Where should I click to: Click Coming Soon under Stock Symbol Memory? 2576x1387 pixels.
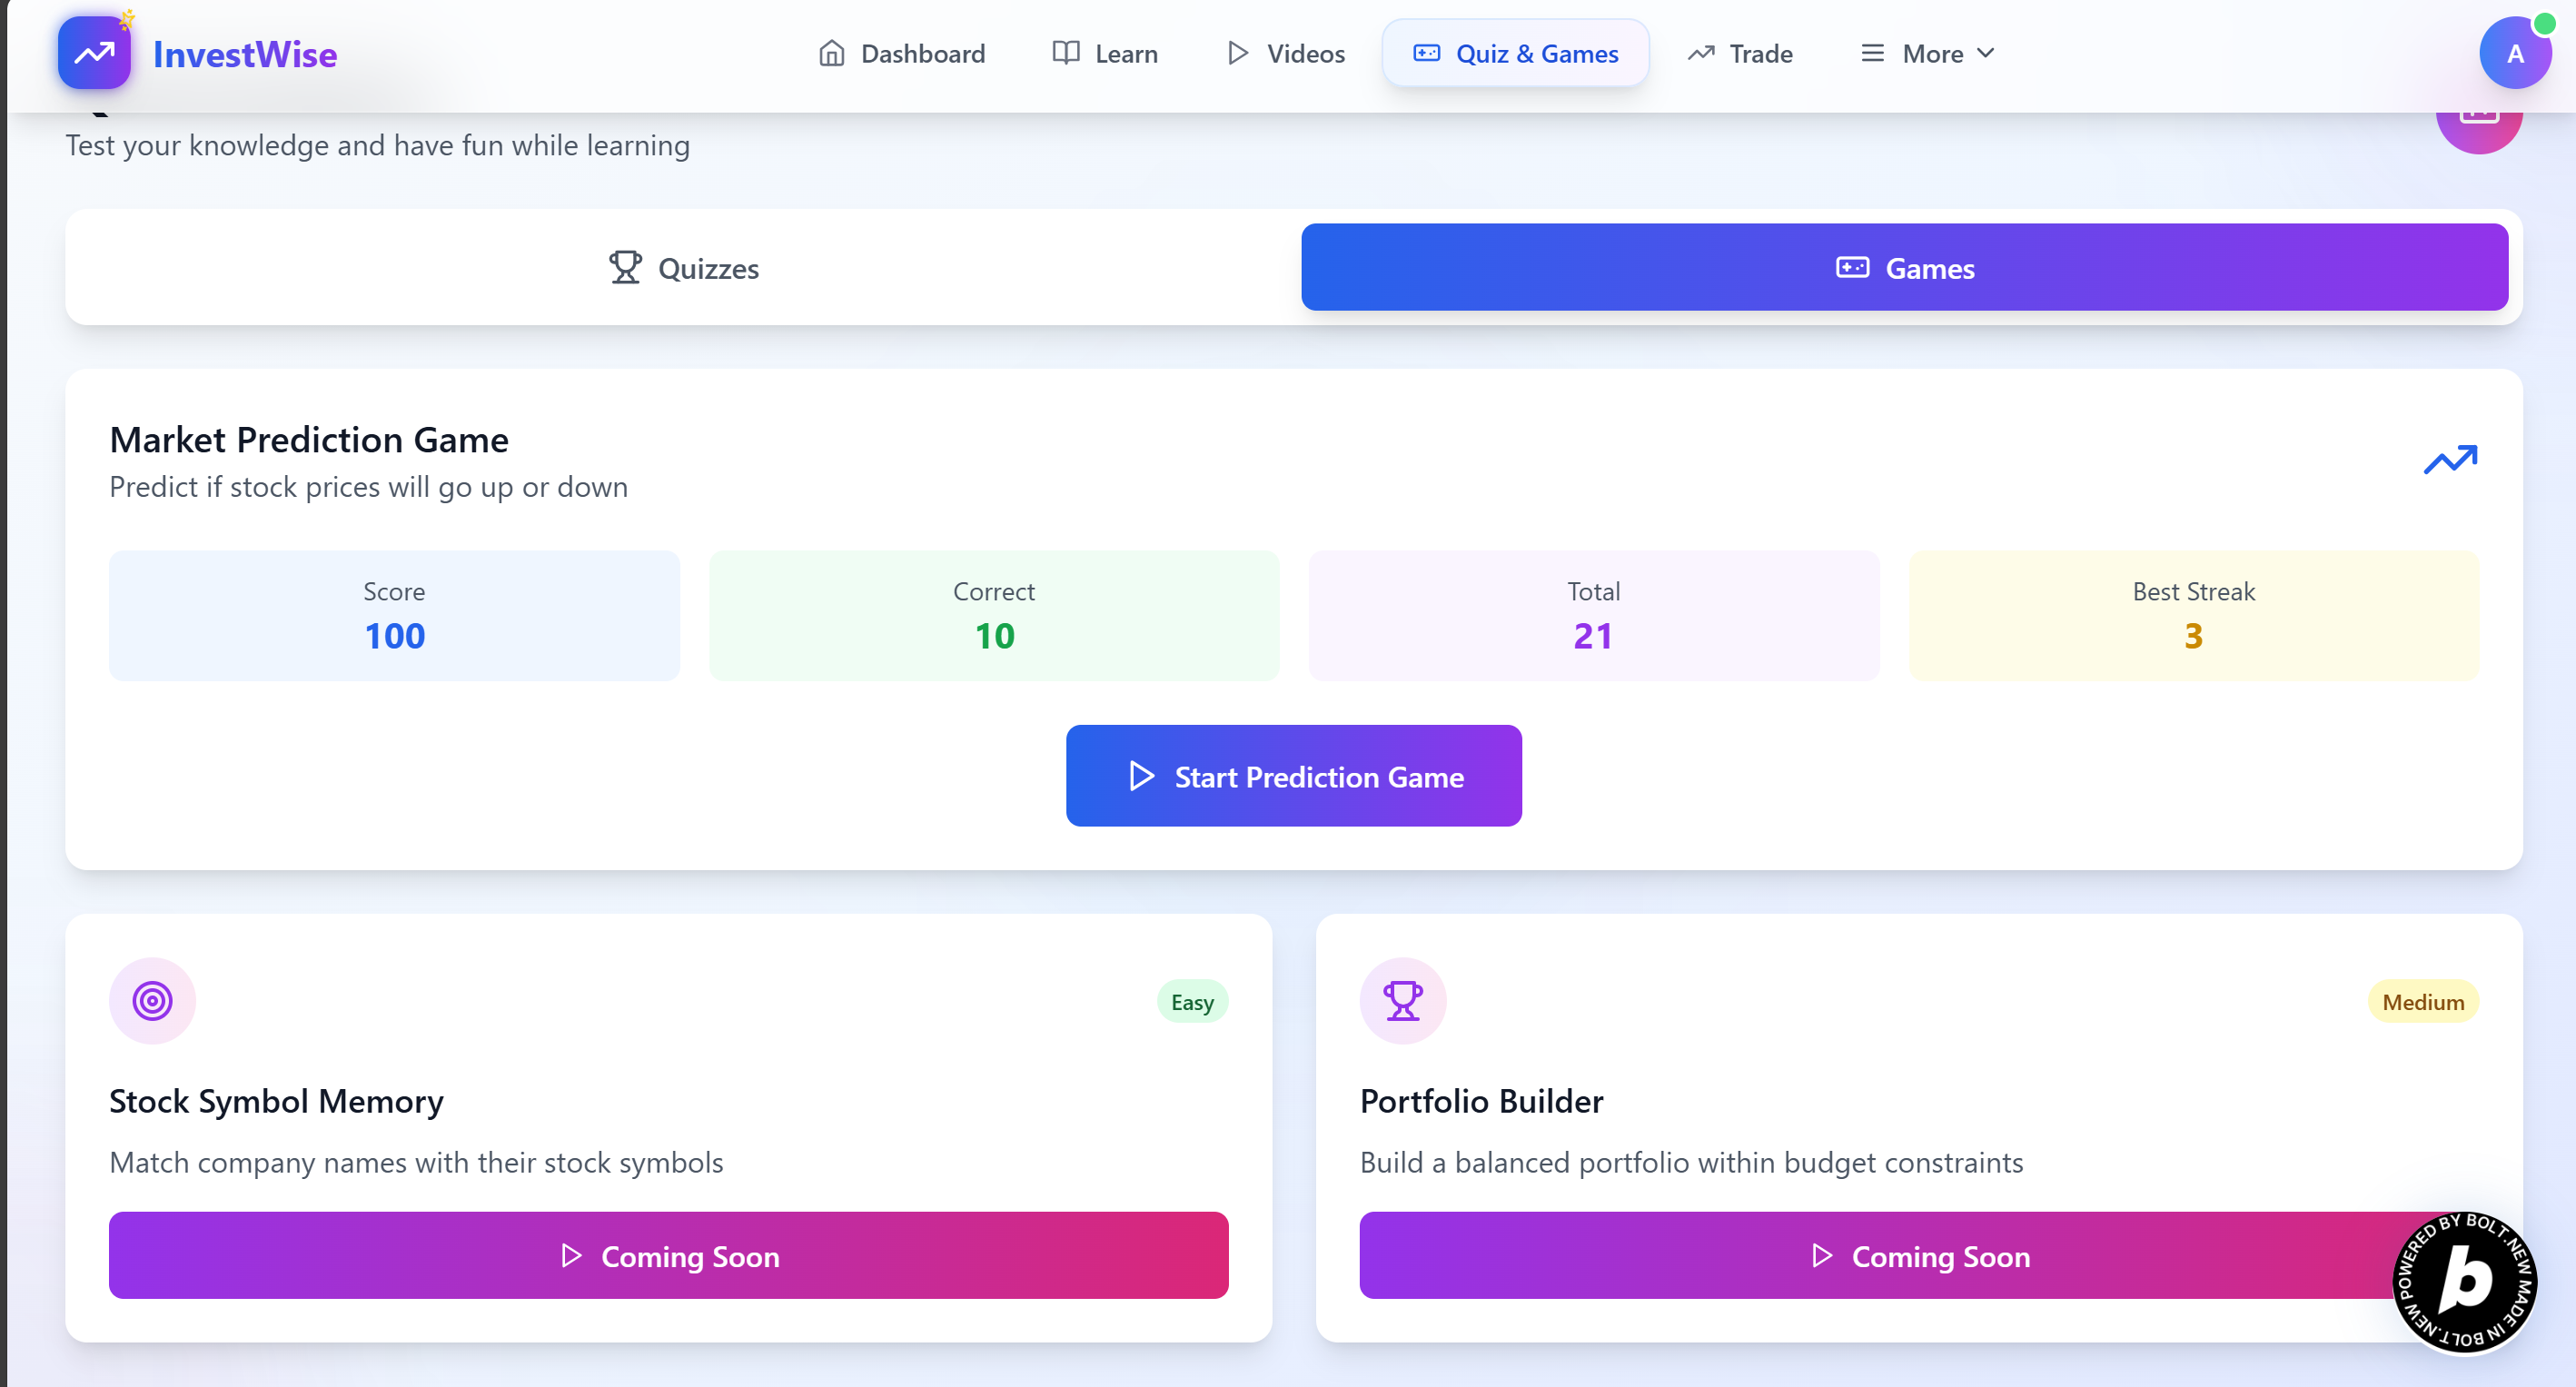pyautogui.click(x=668, y=1255)
